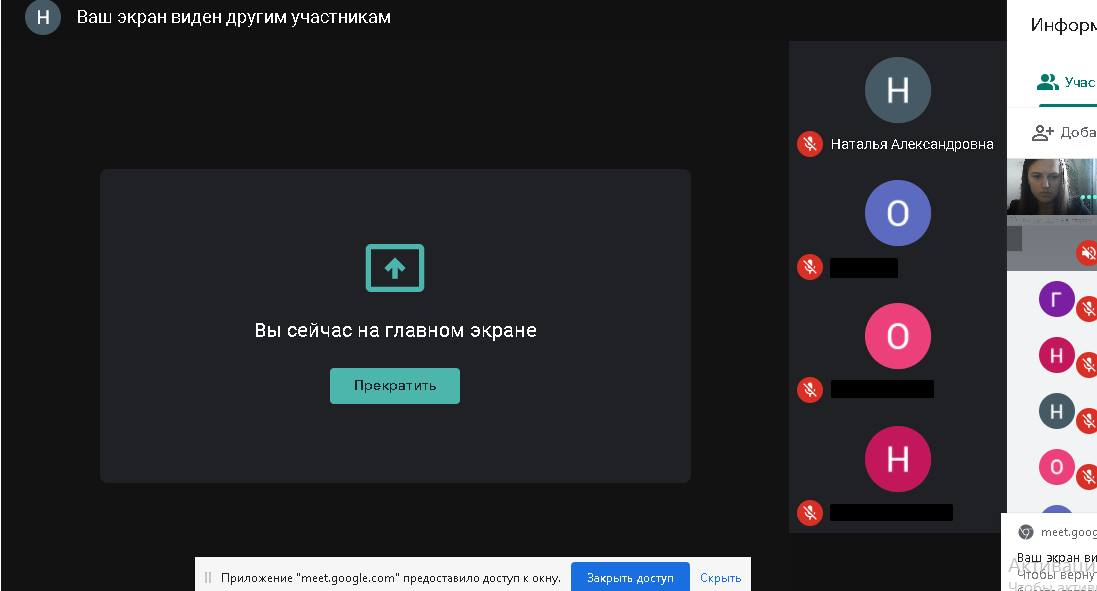Click the drag handle on sharing notification bar
Viewport: 1097px width, 591px height.
pos(208,577)
